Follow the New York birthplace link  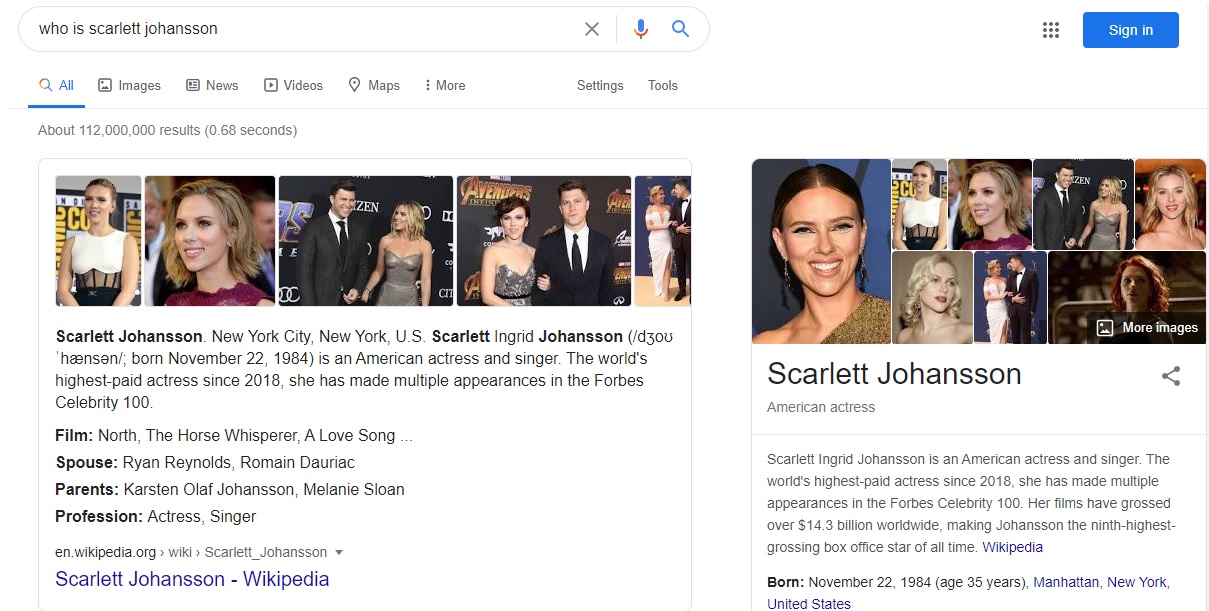pyautogui.click(x=1137, y=582)
